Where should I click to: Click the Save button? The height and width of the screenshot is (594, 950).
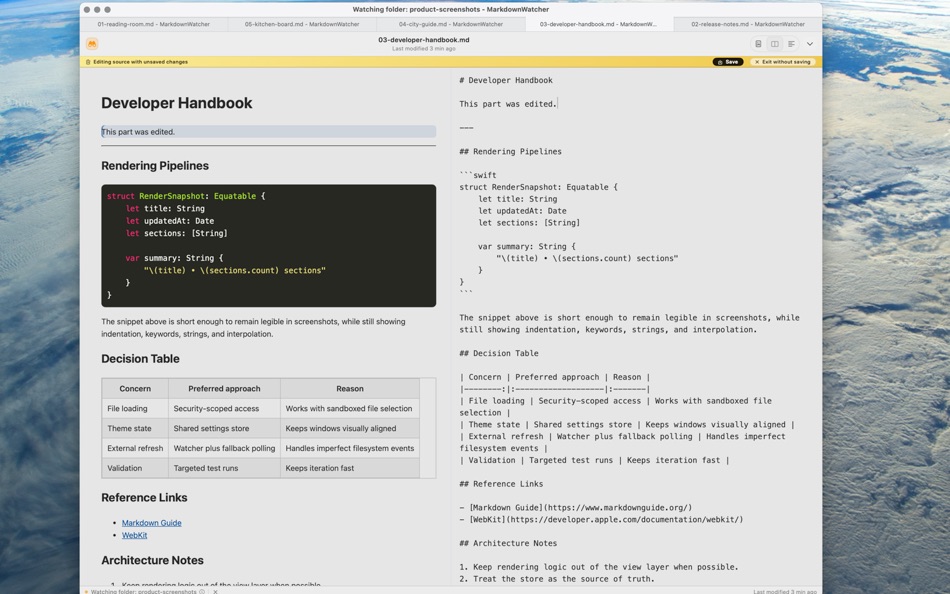tap(728, 61)
